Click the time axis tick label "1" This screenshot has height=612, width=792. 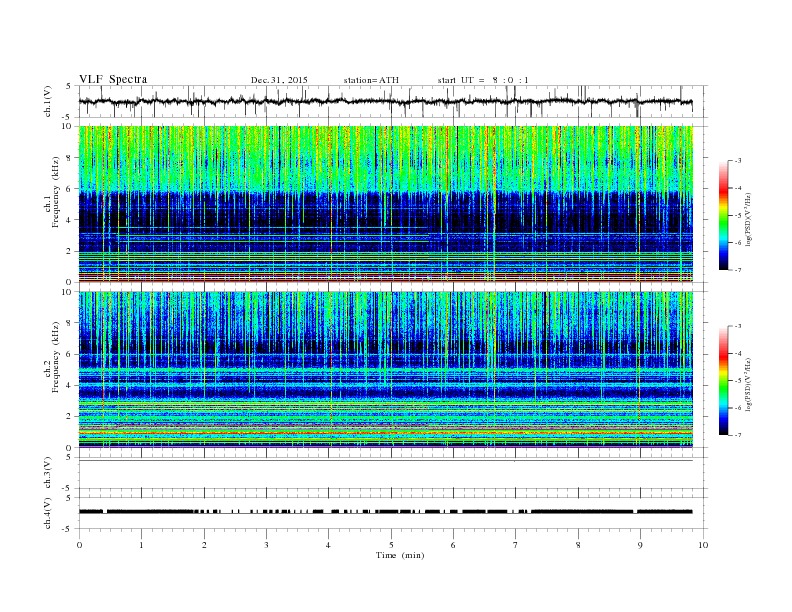tap(141, 545)
